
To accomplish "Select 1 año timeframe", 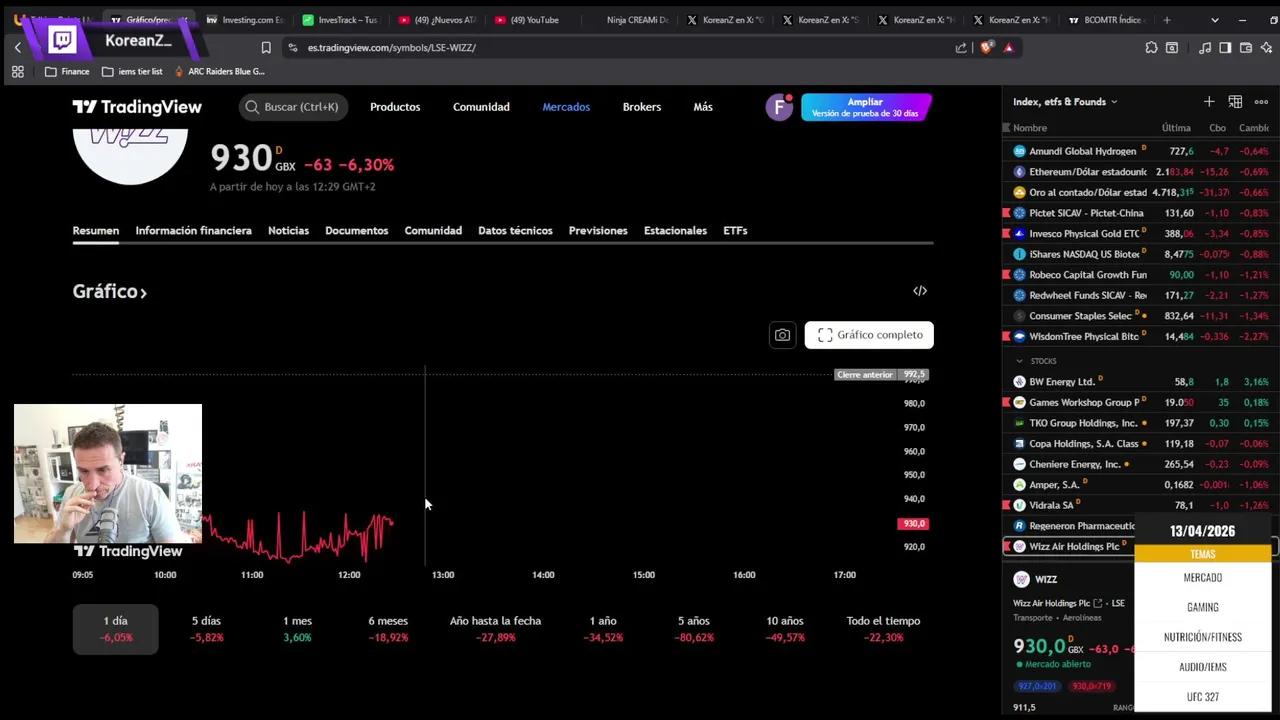I will coord(603,629).
